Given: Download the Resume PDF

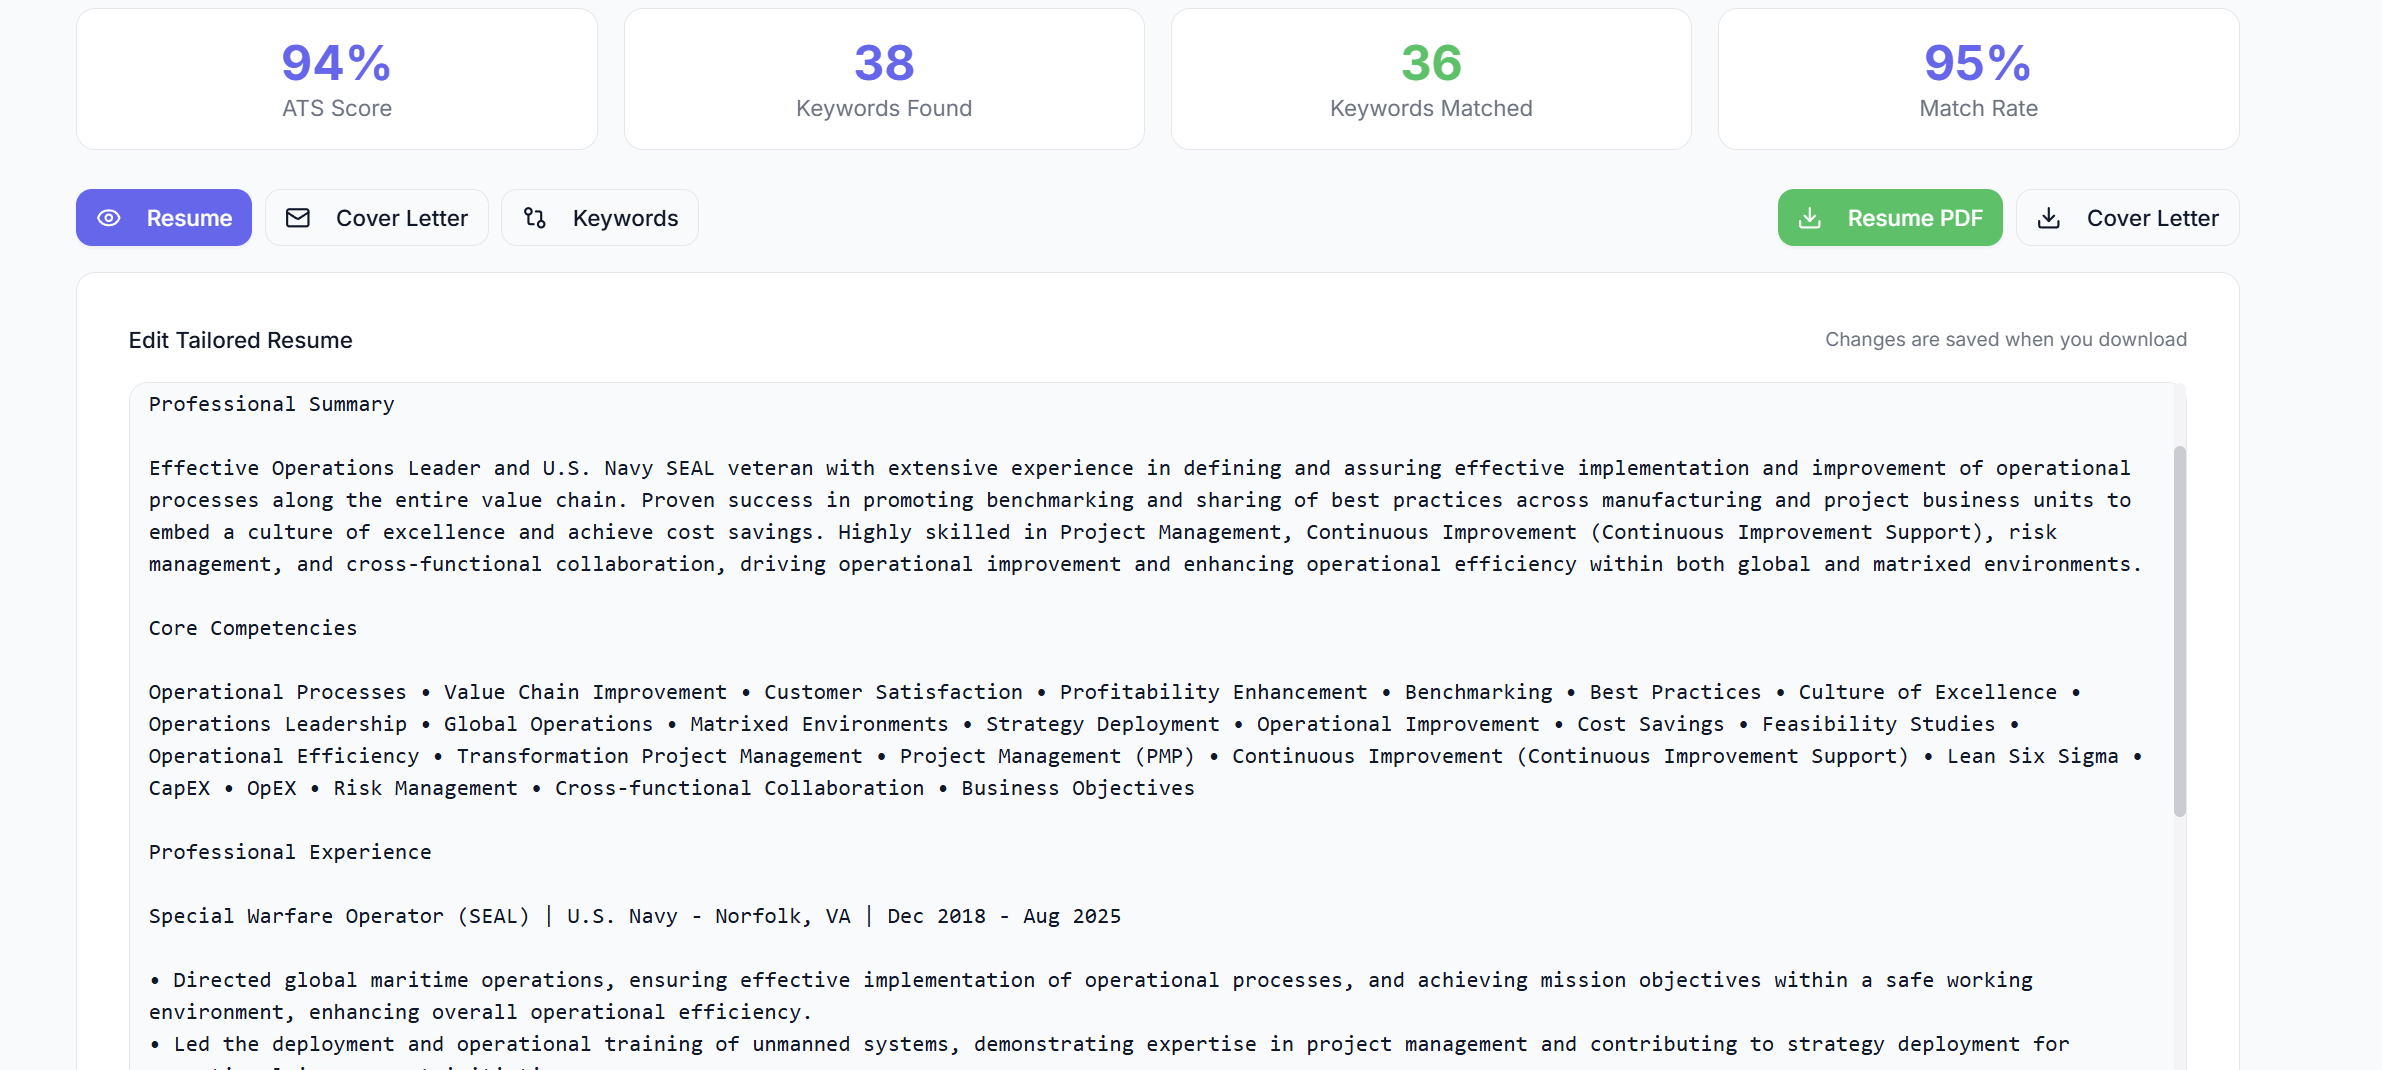Looking at the screenshot, I should click(x=1914, y=218).
